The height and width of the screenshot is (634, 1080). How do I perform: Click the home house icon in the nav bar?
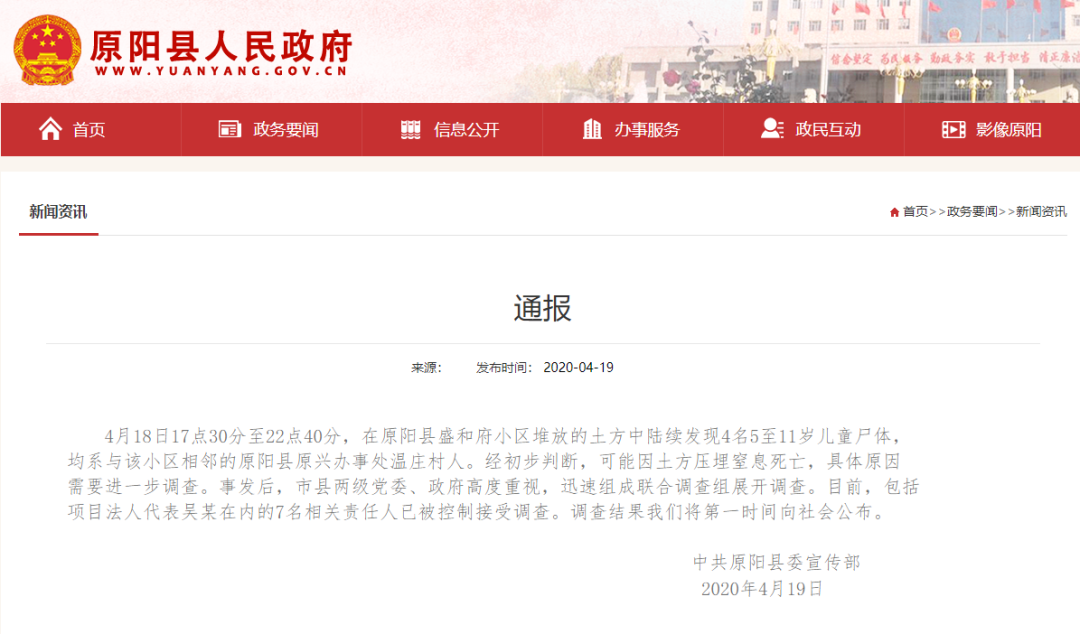point(50,129)
